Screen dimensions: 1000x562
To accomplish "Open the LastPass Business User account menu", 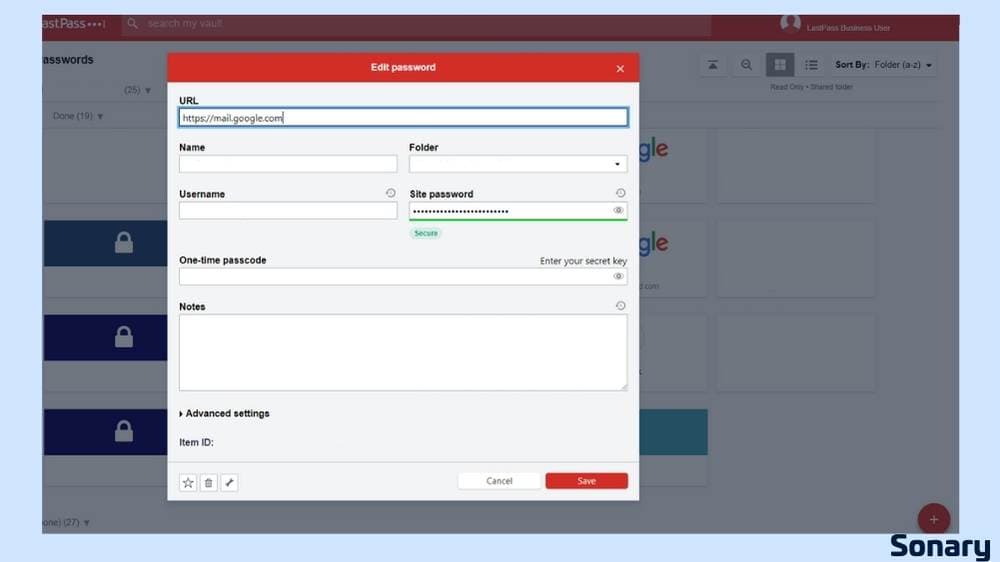I will coord(848,28).
